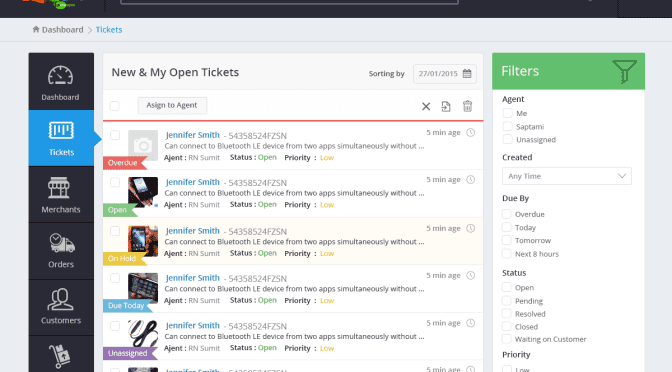672x372 pixels.
Task: Check the Overdue filter under Due By
Action: point(507,214)
